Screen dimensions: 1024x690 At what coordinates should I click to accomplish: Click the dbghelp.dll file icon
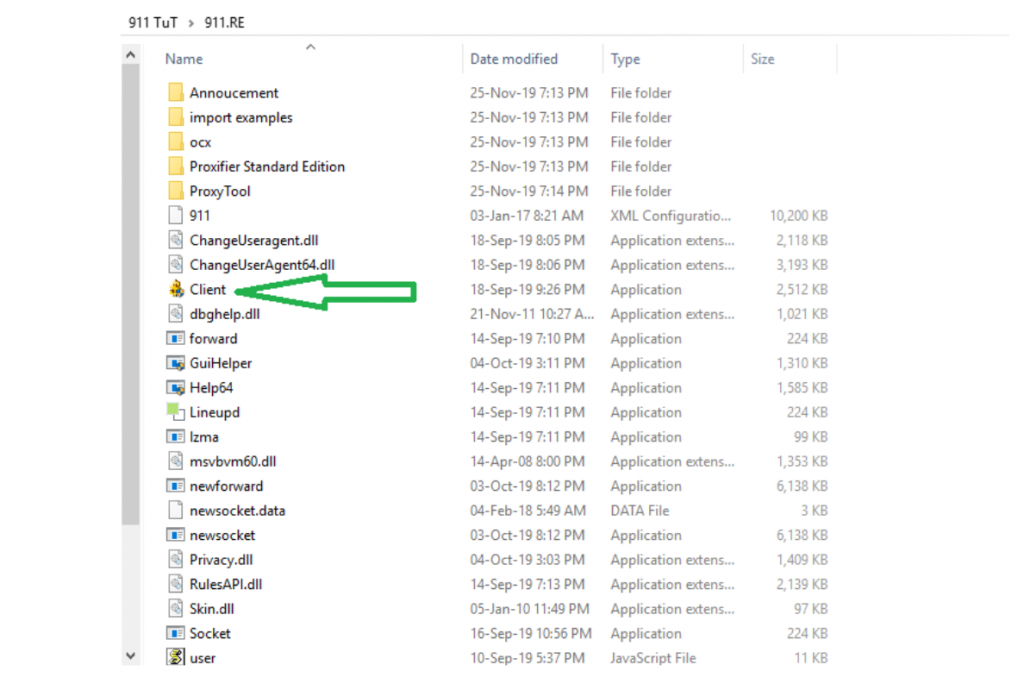[x=176, y=313]
